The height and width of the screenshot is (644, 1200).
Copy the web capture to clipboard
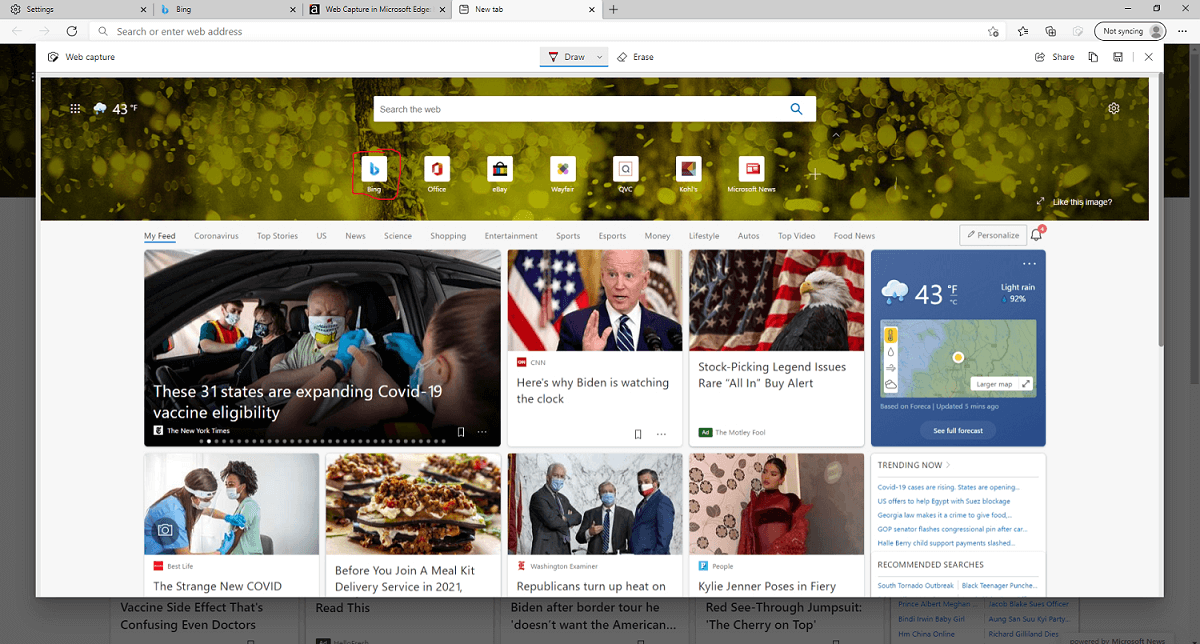(x=1093, y=57)
